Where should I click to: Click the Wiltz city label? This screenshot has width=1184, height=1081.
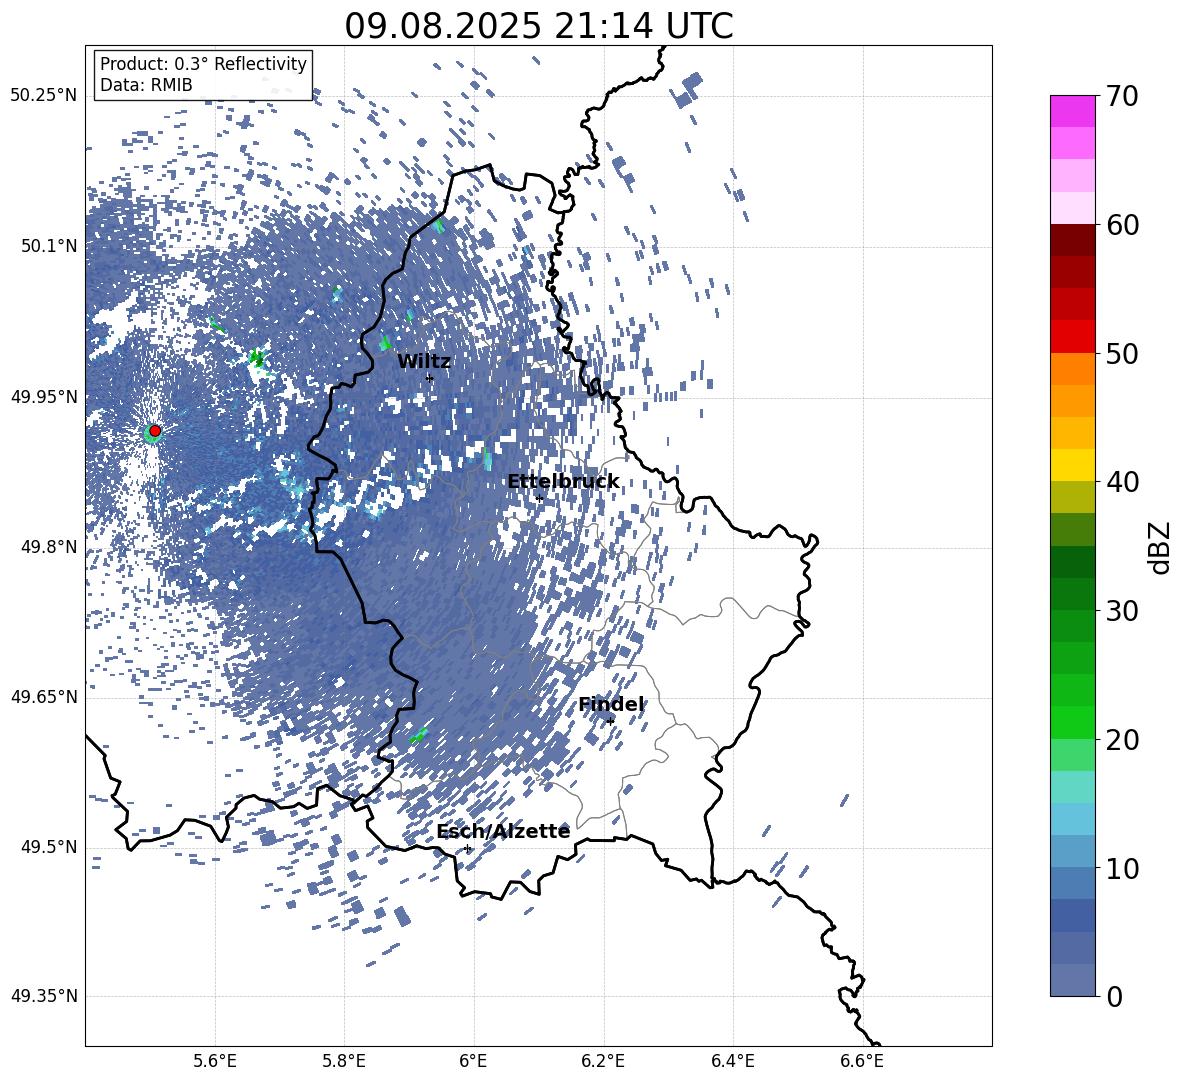pos(423,362)
